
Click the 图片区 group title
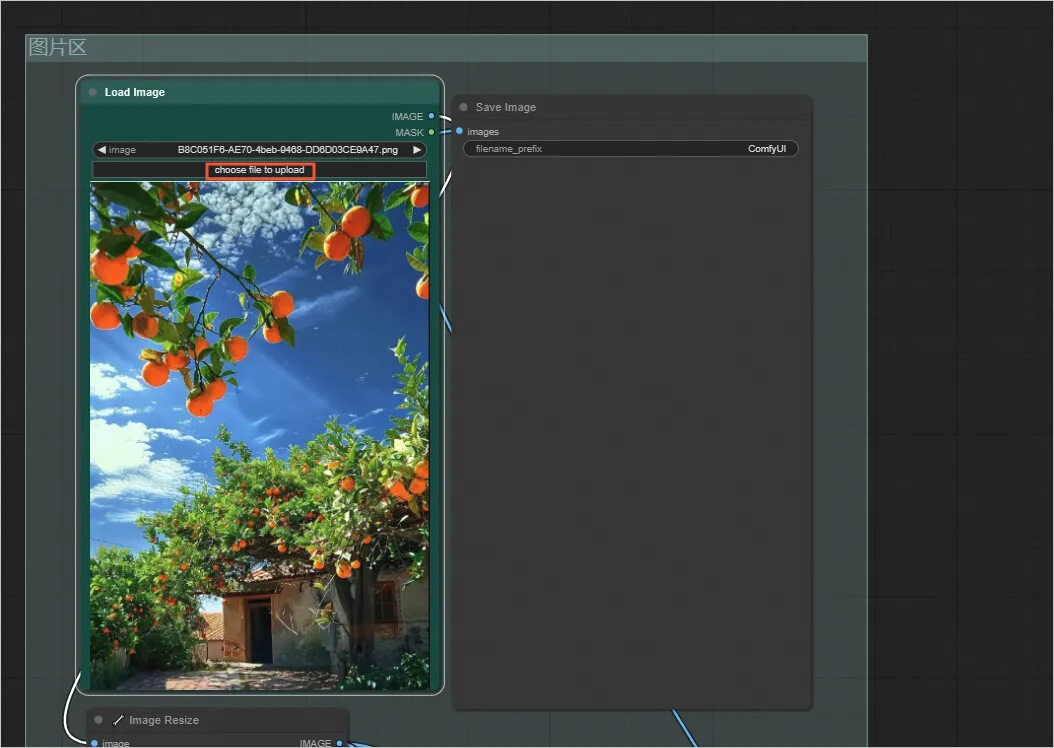point(57,47)
